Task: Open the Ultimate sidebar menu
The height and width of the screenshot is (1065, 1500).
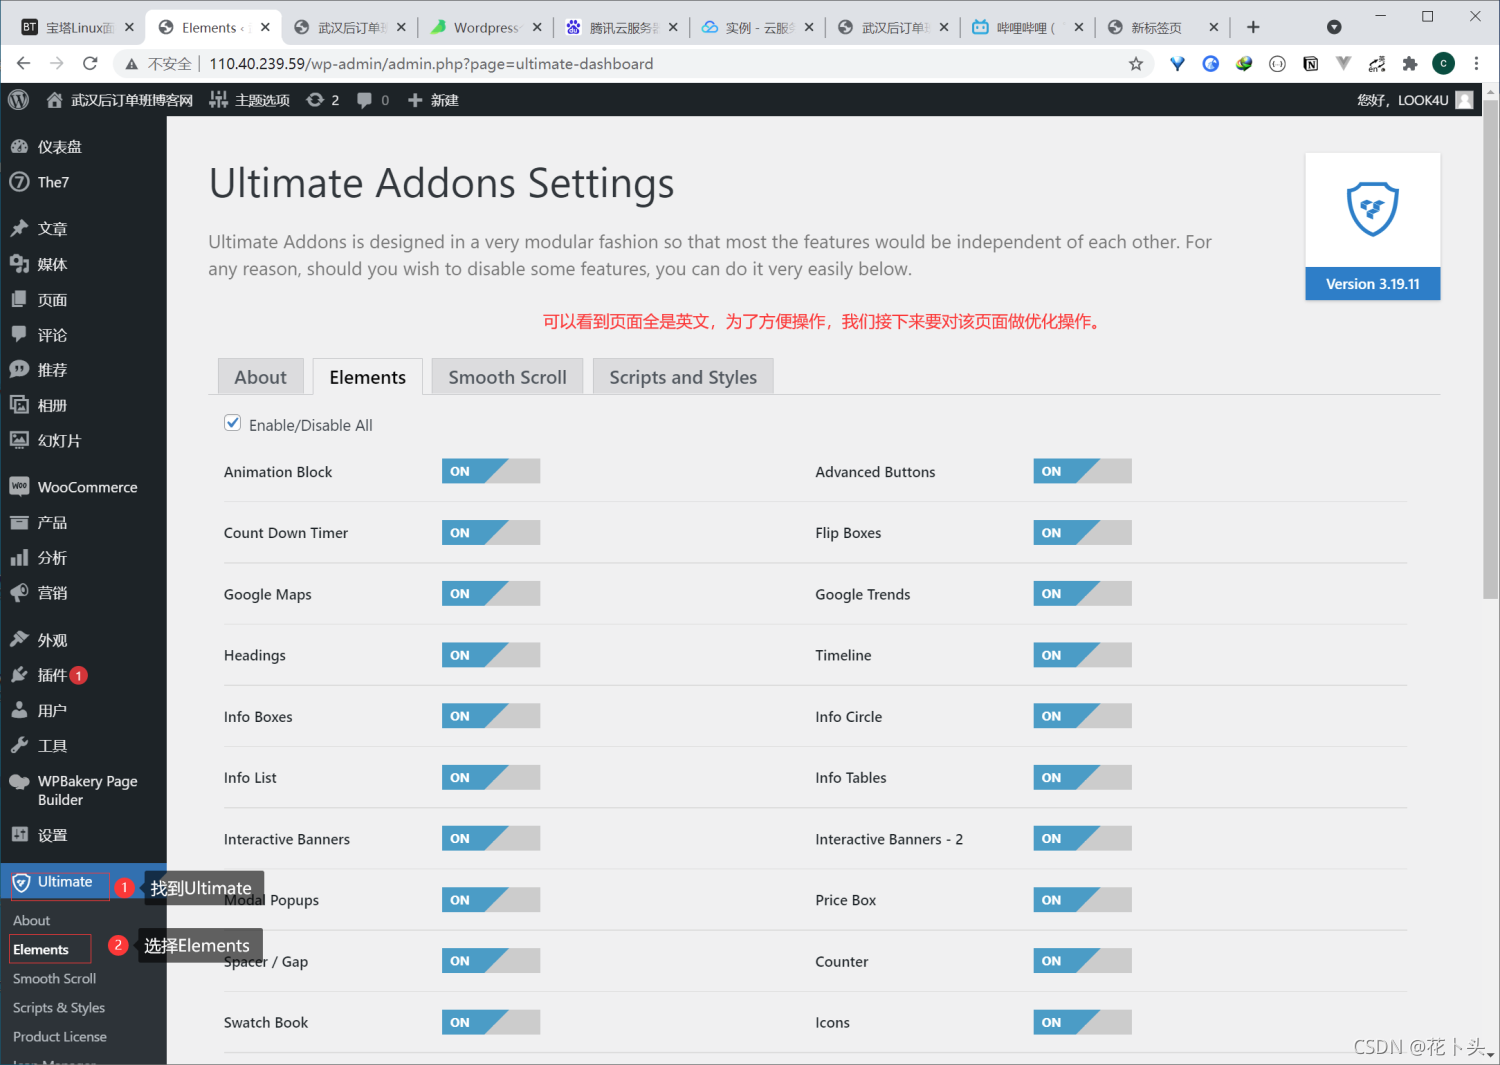Action: tap(83, 882)
